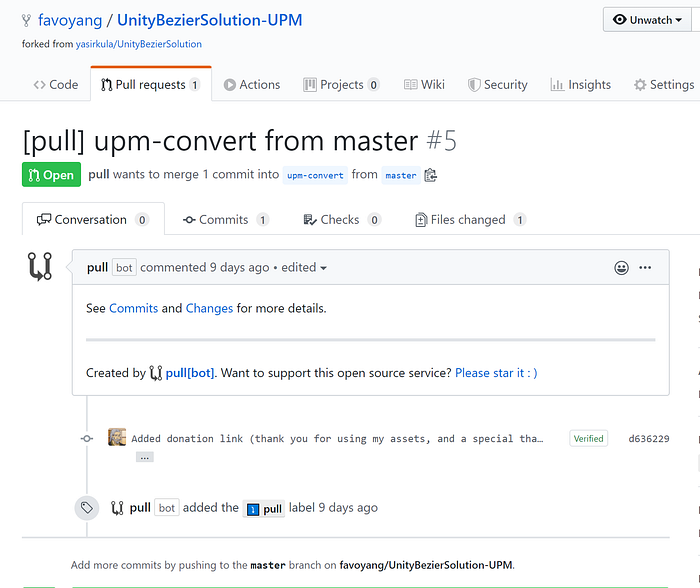700x588 pixels.
Task: Open the Added donation link commit message
Action: click(337, 439)
